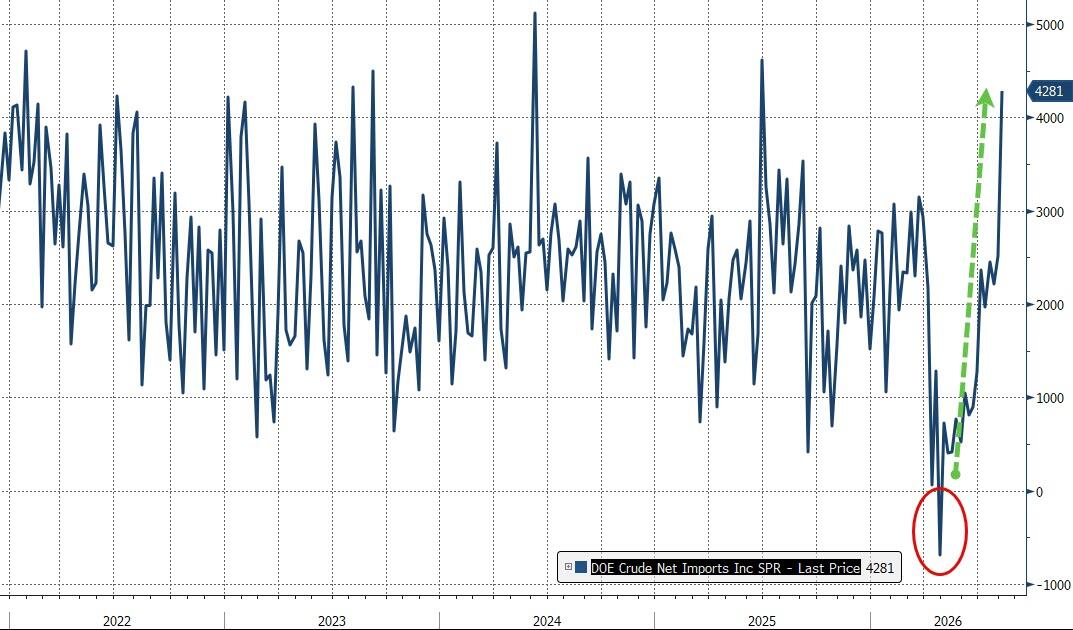Click the 2026 year label on axis
The width and height of the screenshot is (1073, 630).
(x=948, y=621)
